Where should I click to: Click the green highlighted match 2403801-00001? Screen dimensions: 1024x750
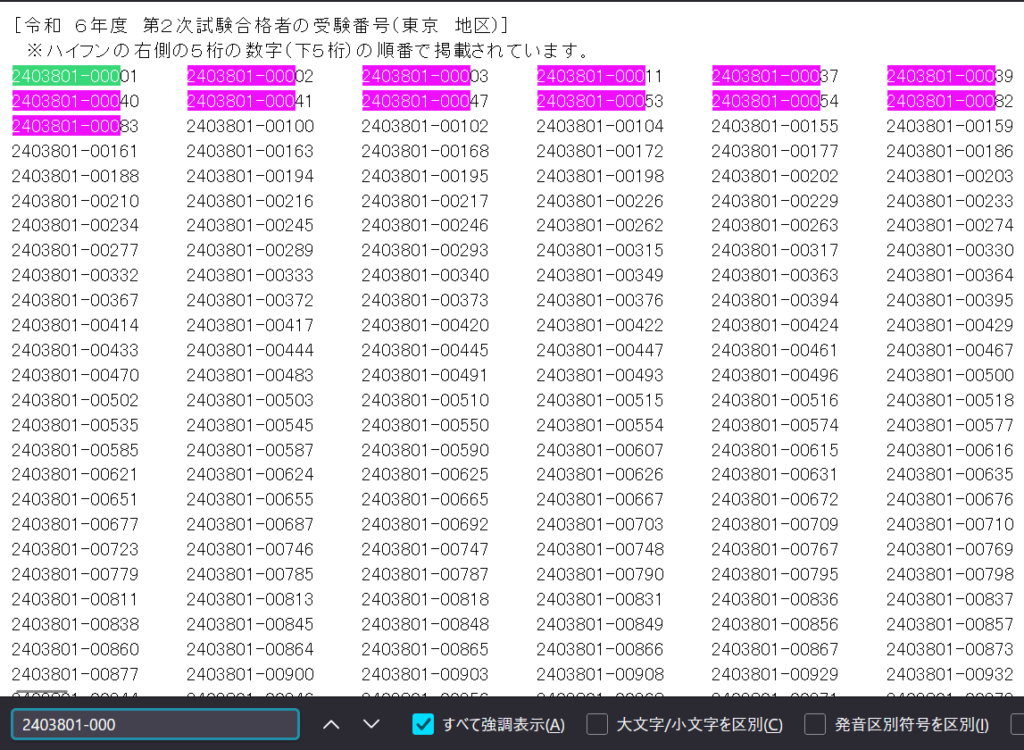[x=75, y=76]
